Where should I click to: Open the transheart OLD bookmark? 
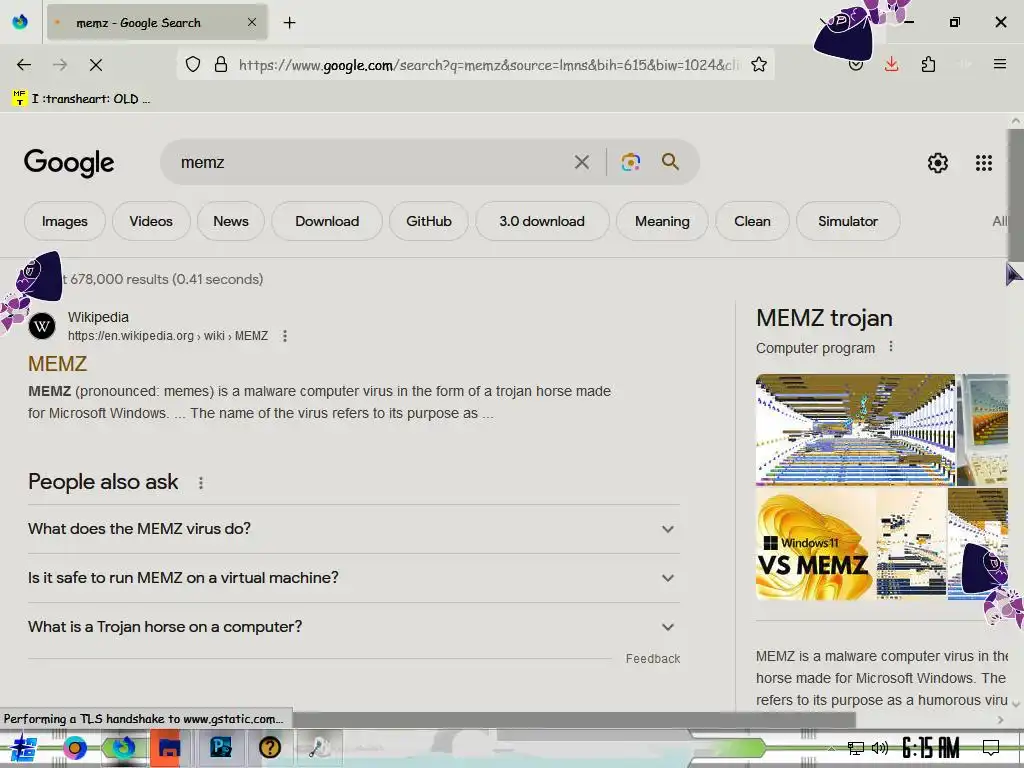click(x=81, y=99)
